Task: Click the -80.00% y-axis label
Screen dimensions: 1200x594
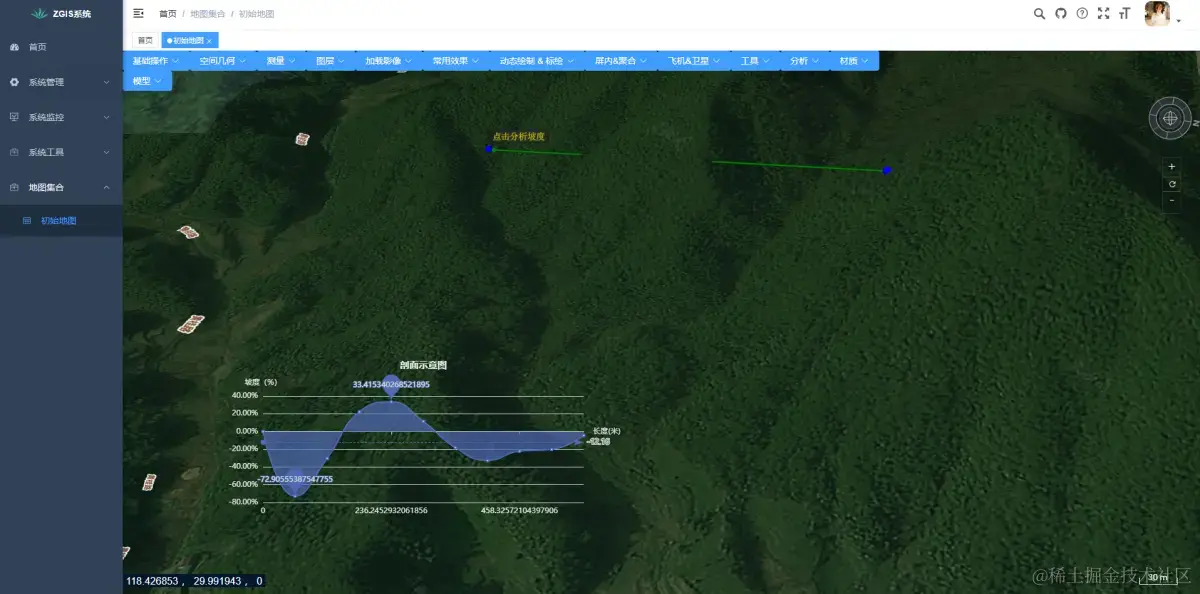Action: 244,502
